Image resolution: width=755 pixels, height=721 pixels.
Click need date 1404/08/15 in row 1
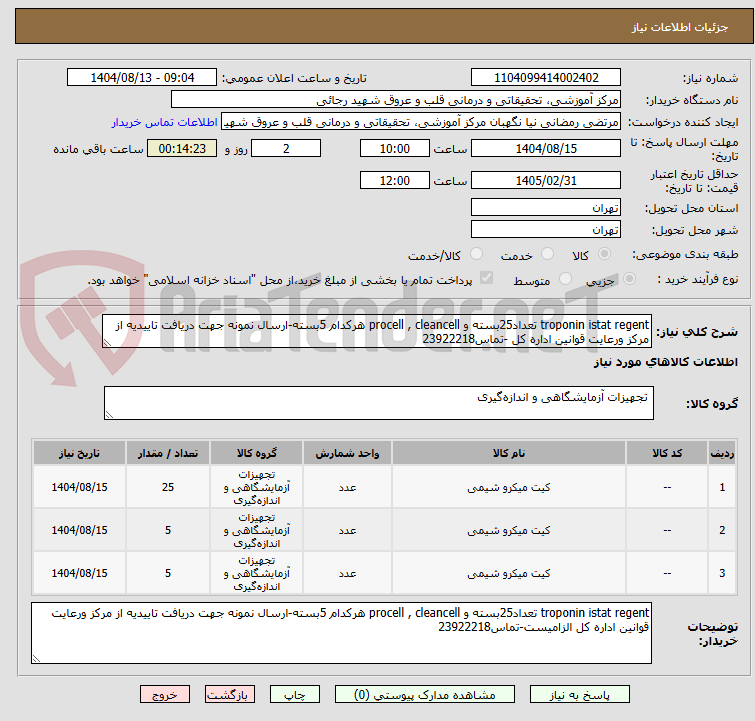(x=79, y=487)
